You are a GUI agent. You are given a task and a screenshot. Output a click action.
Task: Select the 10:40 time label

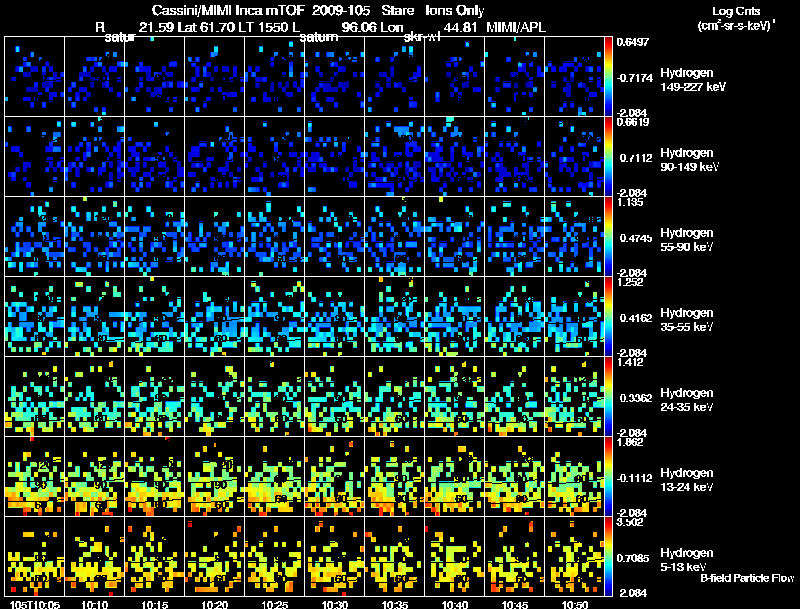(455, 604)
